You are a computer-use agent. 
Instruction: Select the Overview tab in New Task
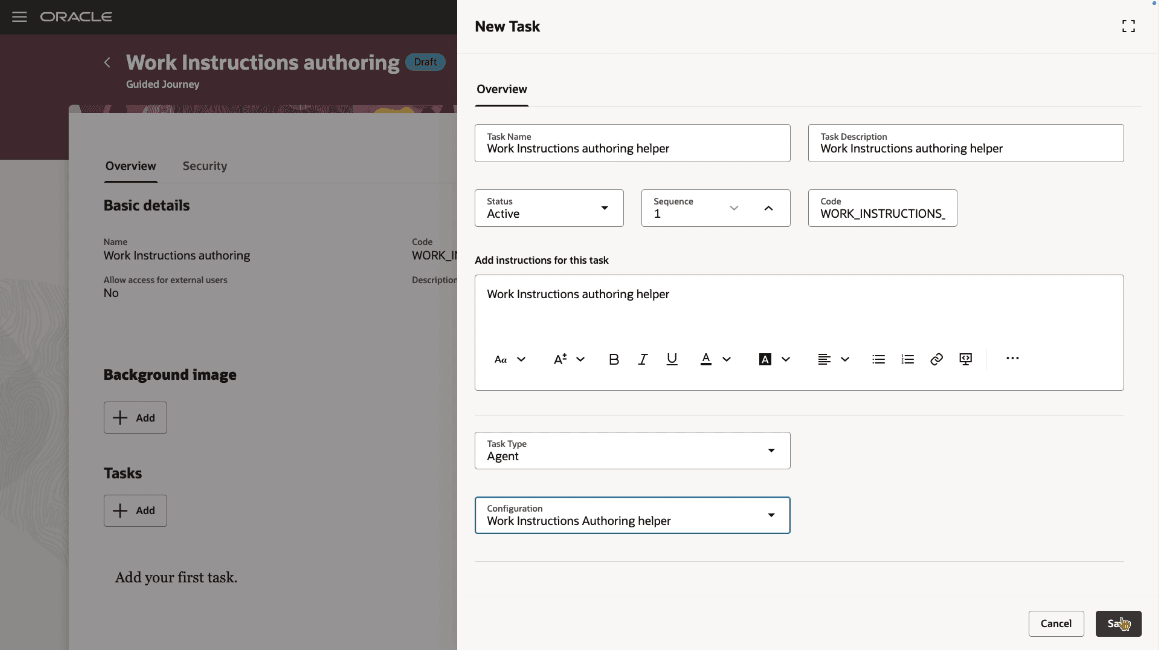click(x=502, y=89)
